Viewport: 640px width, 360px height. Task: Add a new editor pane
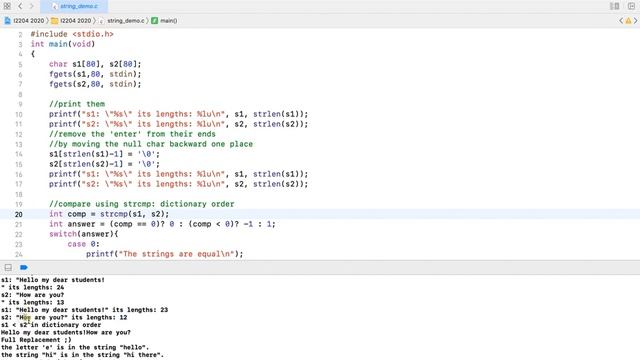[x=631, y=6]
